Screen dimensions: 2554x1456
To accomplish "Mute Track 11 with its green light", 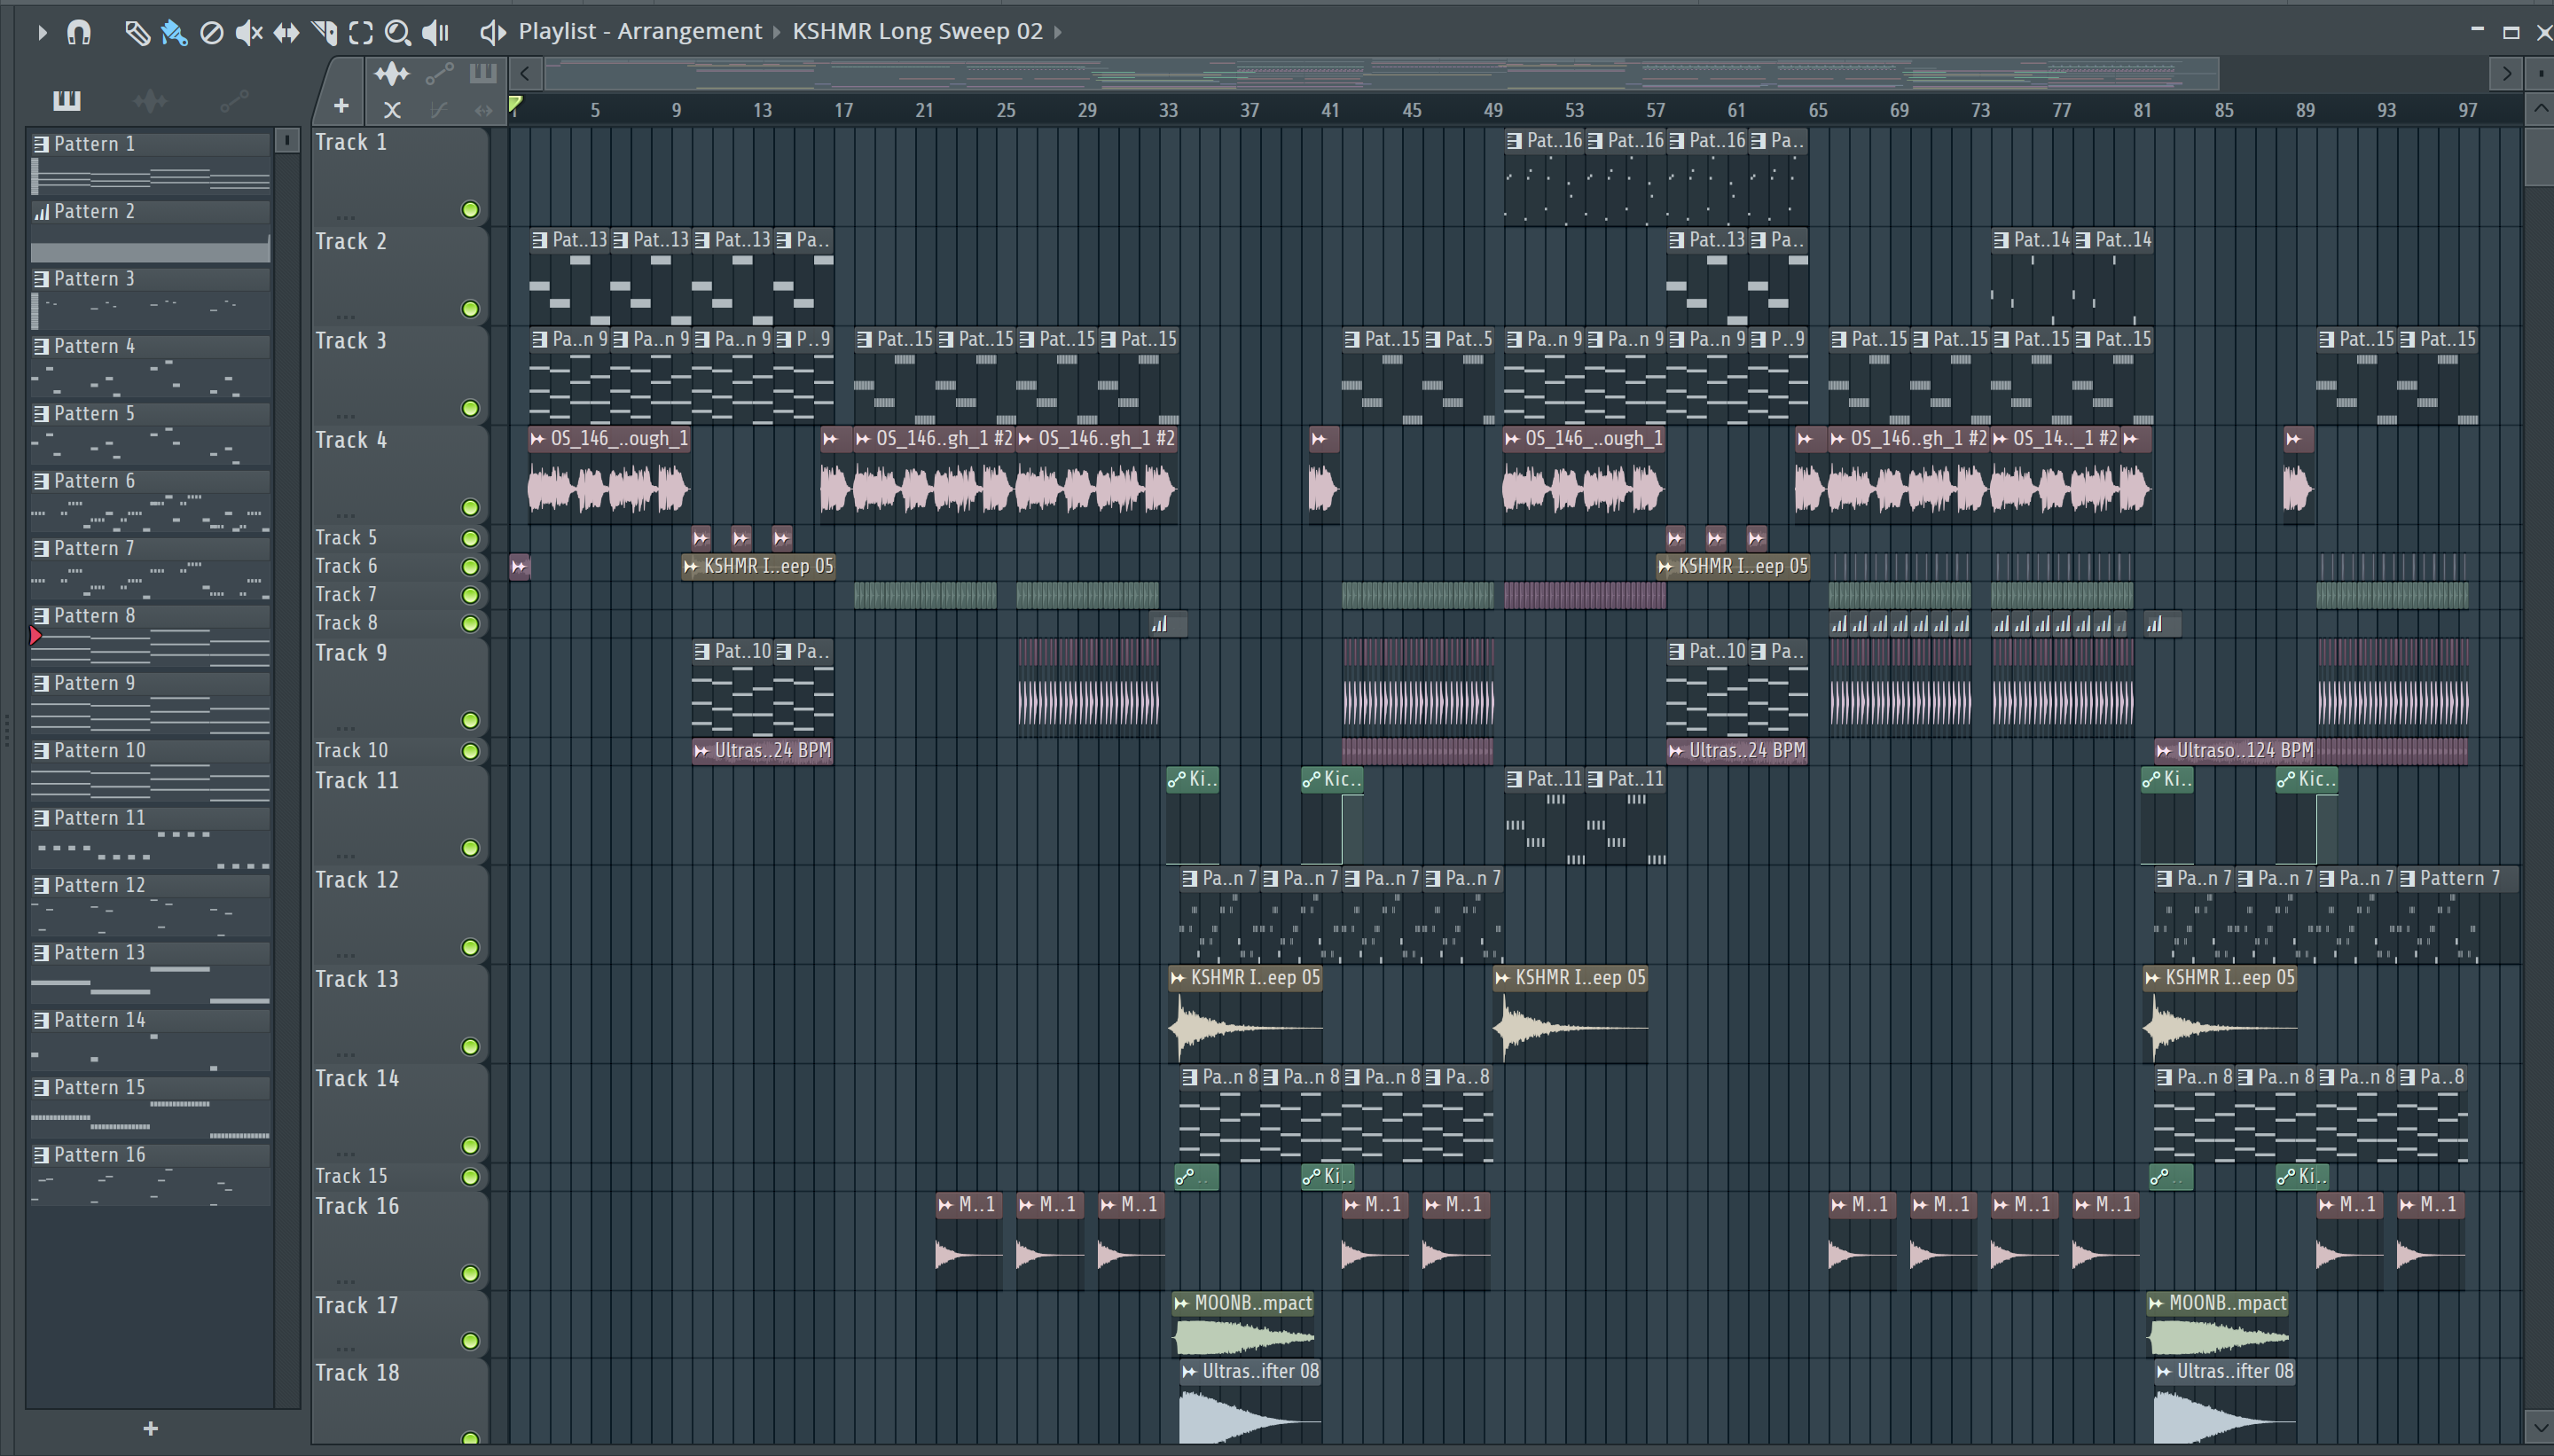I will 470,848.
